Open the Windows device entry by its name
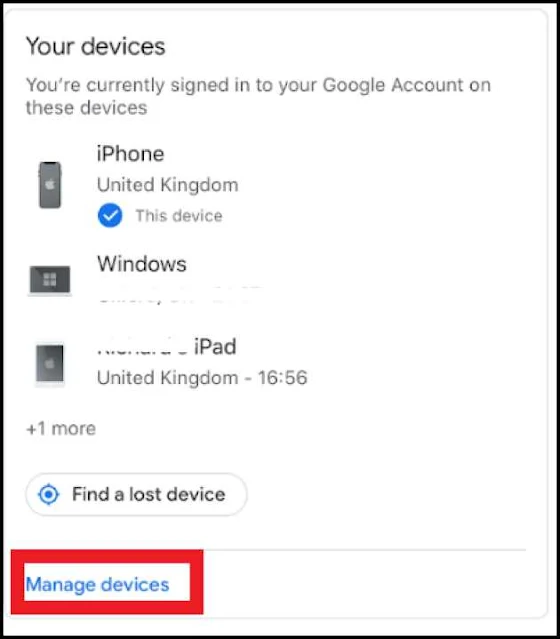The height and width of the screenshot is (639, 560). coord(142,264)
